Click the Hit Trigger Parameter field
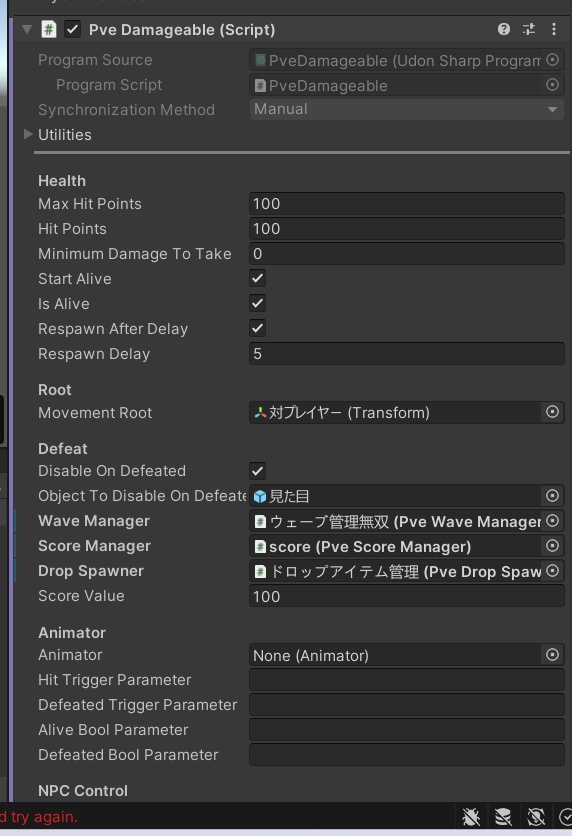The height and width of the screenshot is (836, 572). click(407, 680)
